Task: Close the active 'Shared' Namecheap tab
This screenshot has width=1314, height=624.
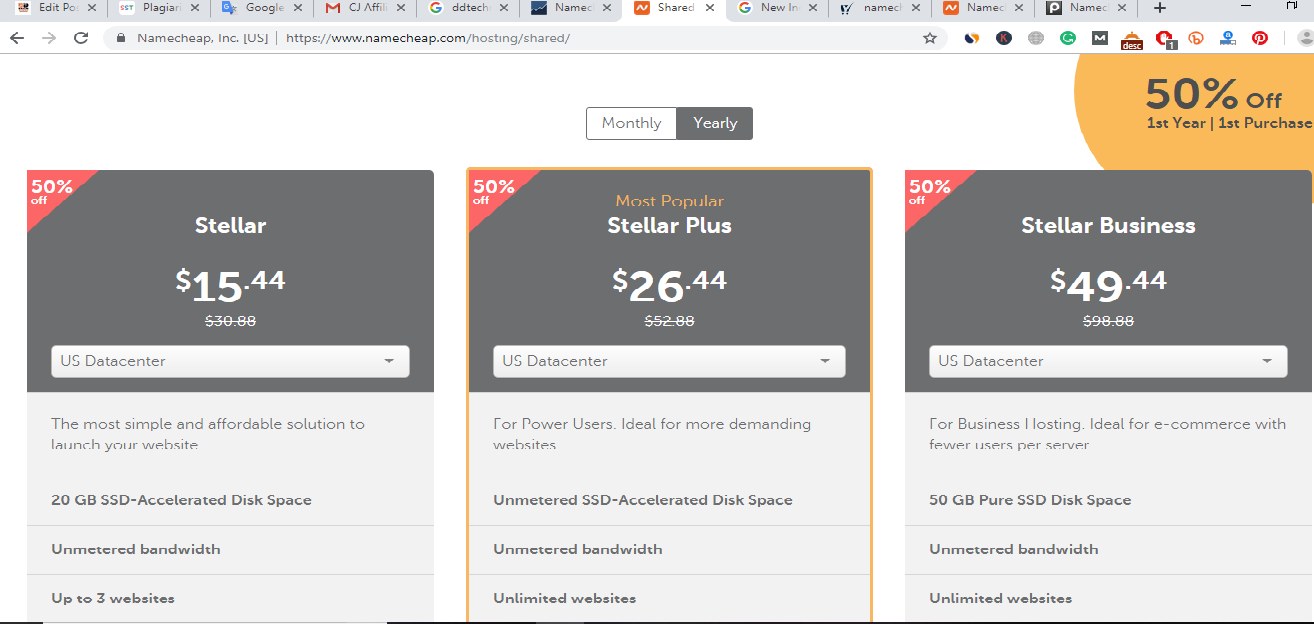Action: click(x=709, y=8)
